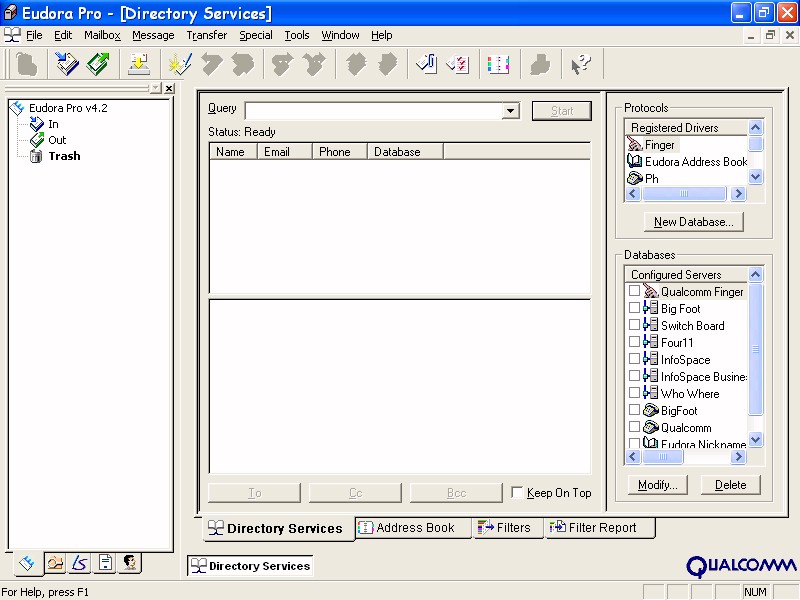The height and width of the screenshot is (600, 800).
Task: Open the Mailbox menu
Action: pyautogui.click(x=102, y=35)
